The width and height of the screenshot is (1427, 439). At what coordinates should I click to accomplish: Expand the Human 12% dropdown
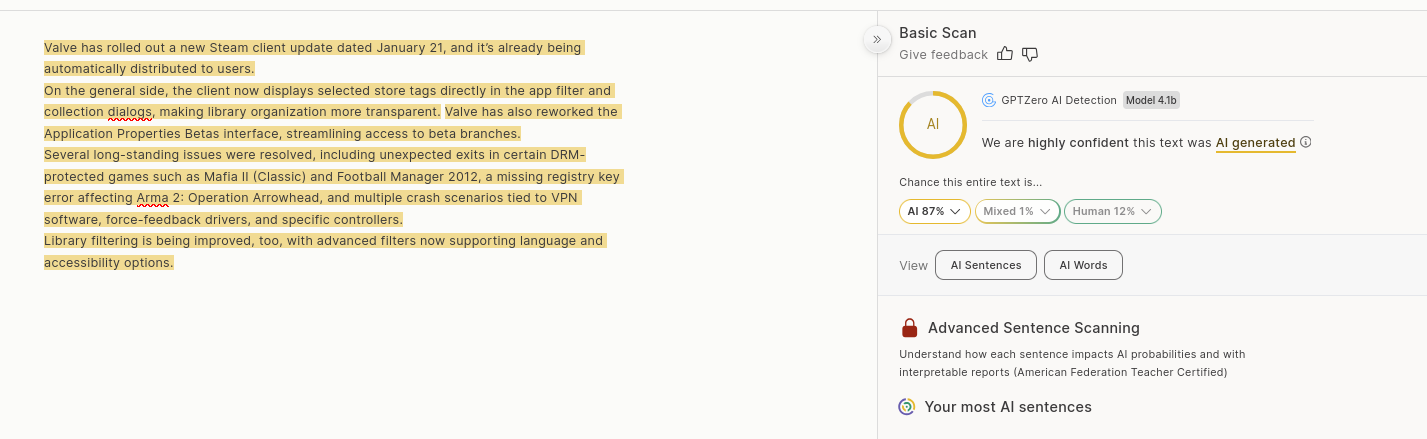click(1112, 211)
